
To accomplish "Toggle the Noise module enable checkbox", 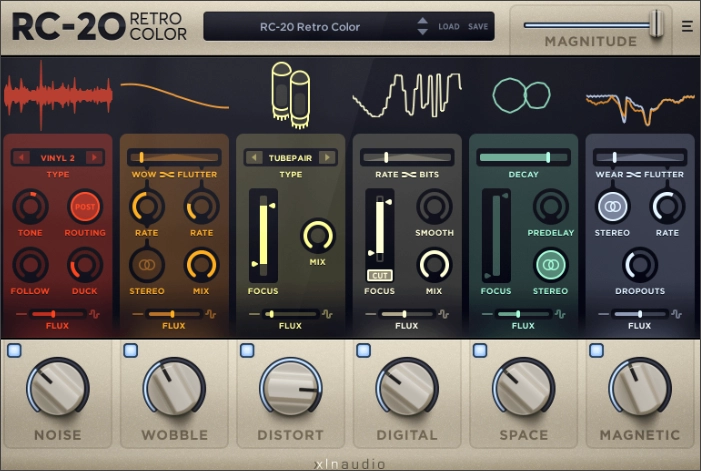I will (14, 350).
